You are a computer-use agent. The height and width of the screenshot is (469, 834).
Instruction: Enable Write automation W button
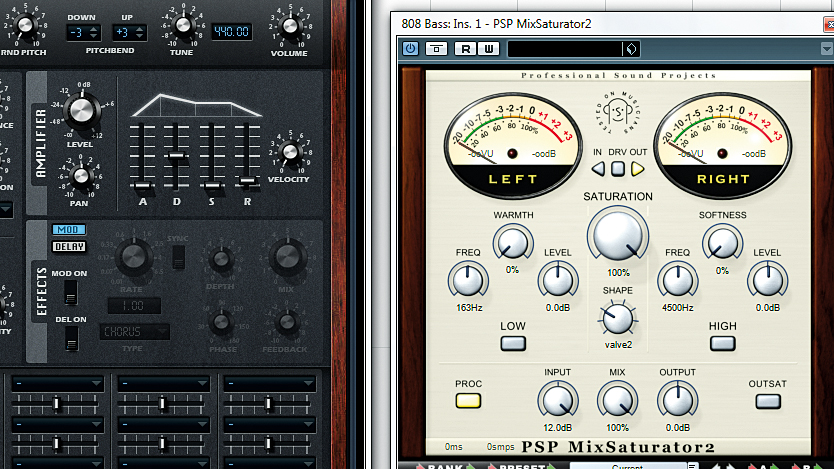488,49
